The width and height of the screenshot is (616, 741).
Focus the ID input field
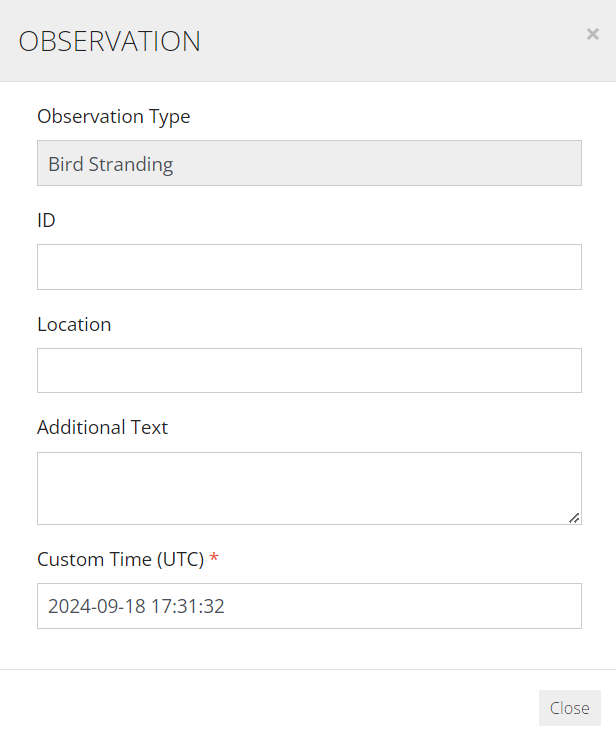pyautogui.click(x=309, y=267)
